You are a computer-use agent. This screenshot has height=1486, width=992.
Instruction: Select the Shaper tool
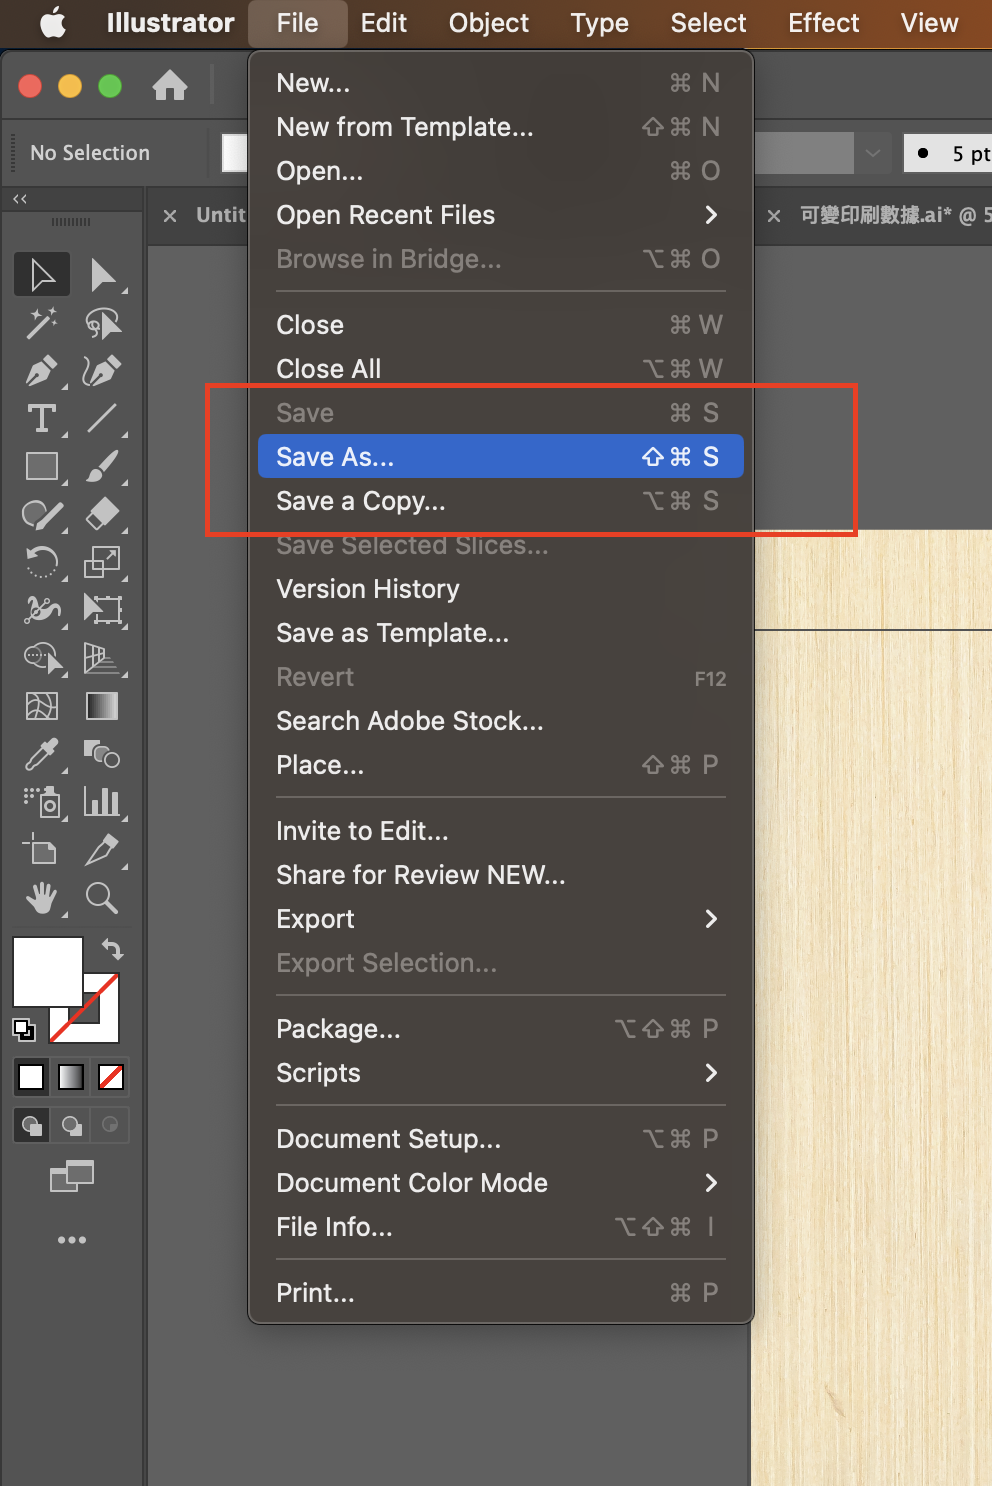click(x=42, y=514)
